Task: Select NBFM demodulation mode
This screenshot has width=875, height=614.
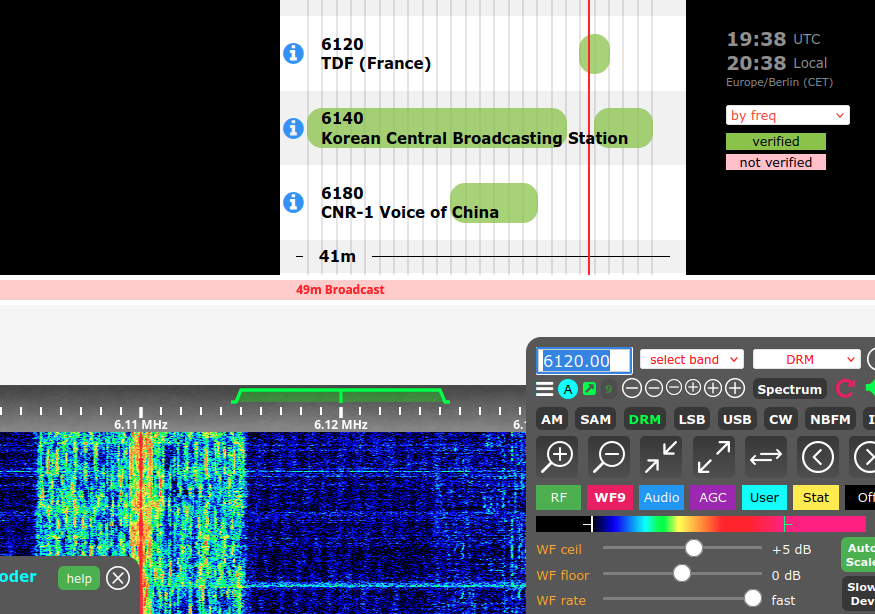Action: [830, 420]
